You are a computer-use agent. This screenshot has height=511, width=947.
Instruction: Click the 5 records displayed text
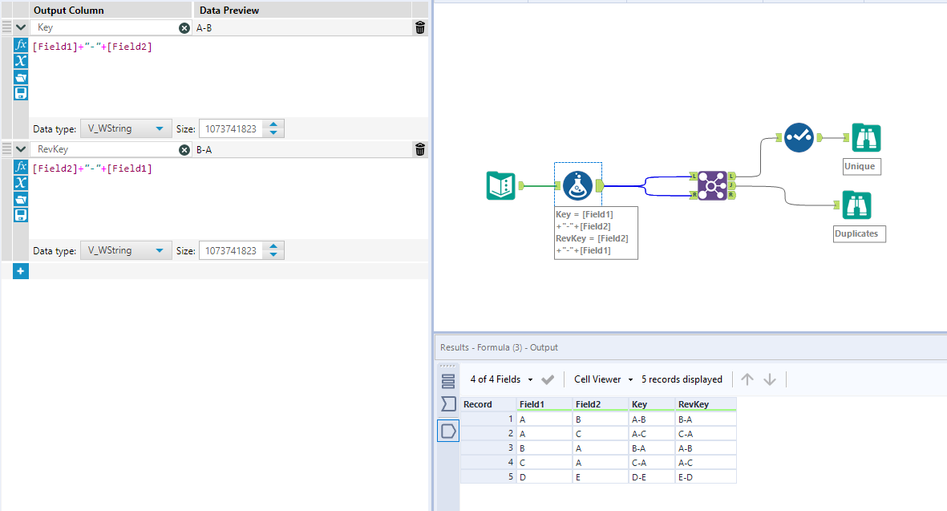(681, 379)
